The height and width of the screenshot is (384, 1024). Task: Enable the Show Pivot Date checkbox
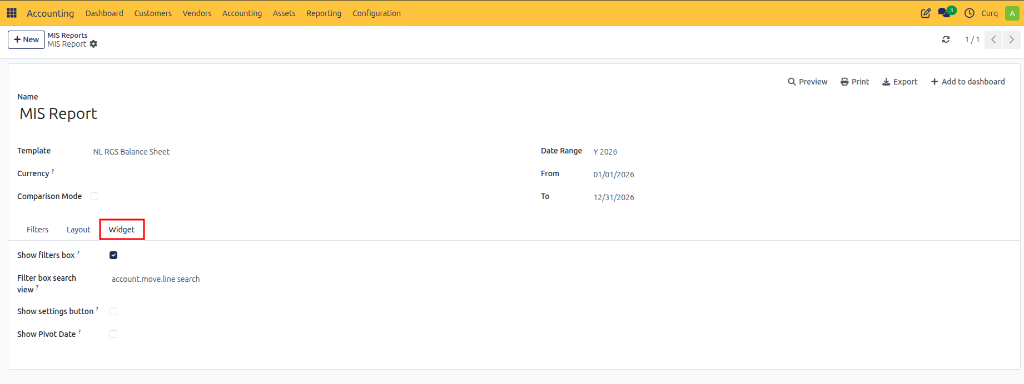pos(113,334)
